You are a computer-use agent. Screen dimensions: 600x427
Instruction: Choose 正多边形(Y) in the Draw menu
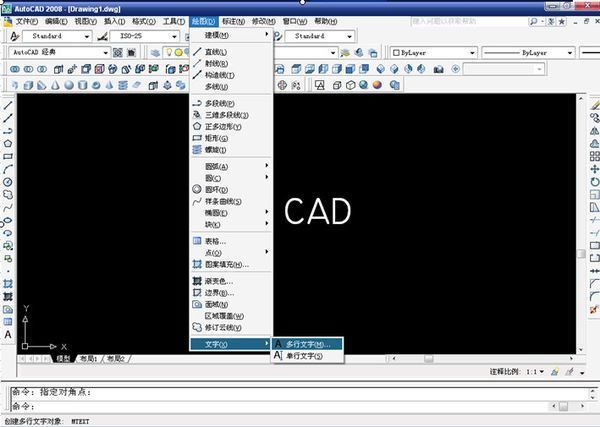tap(232, 127)
